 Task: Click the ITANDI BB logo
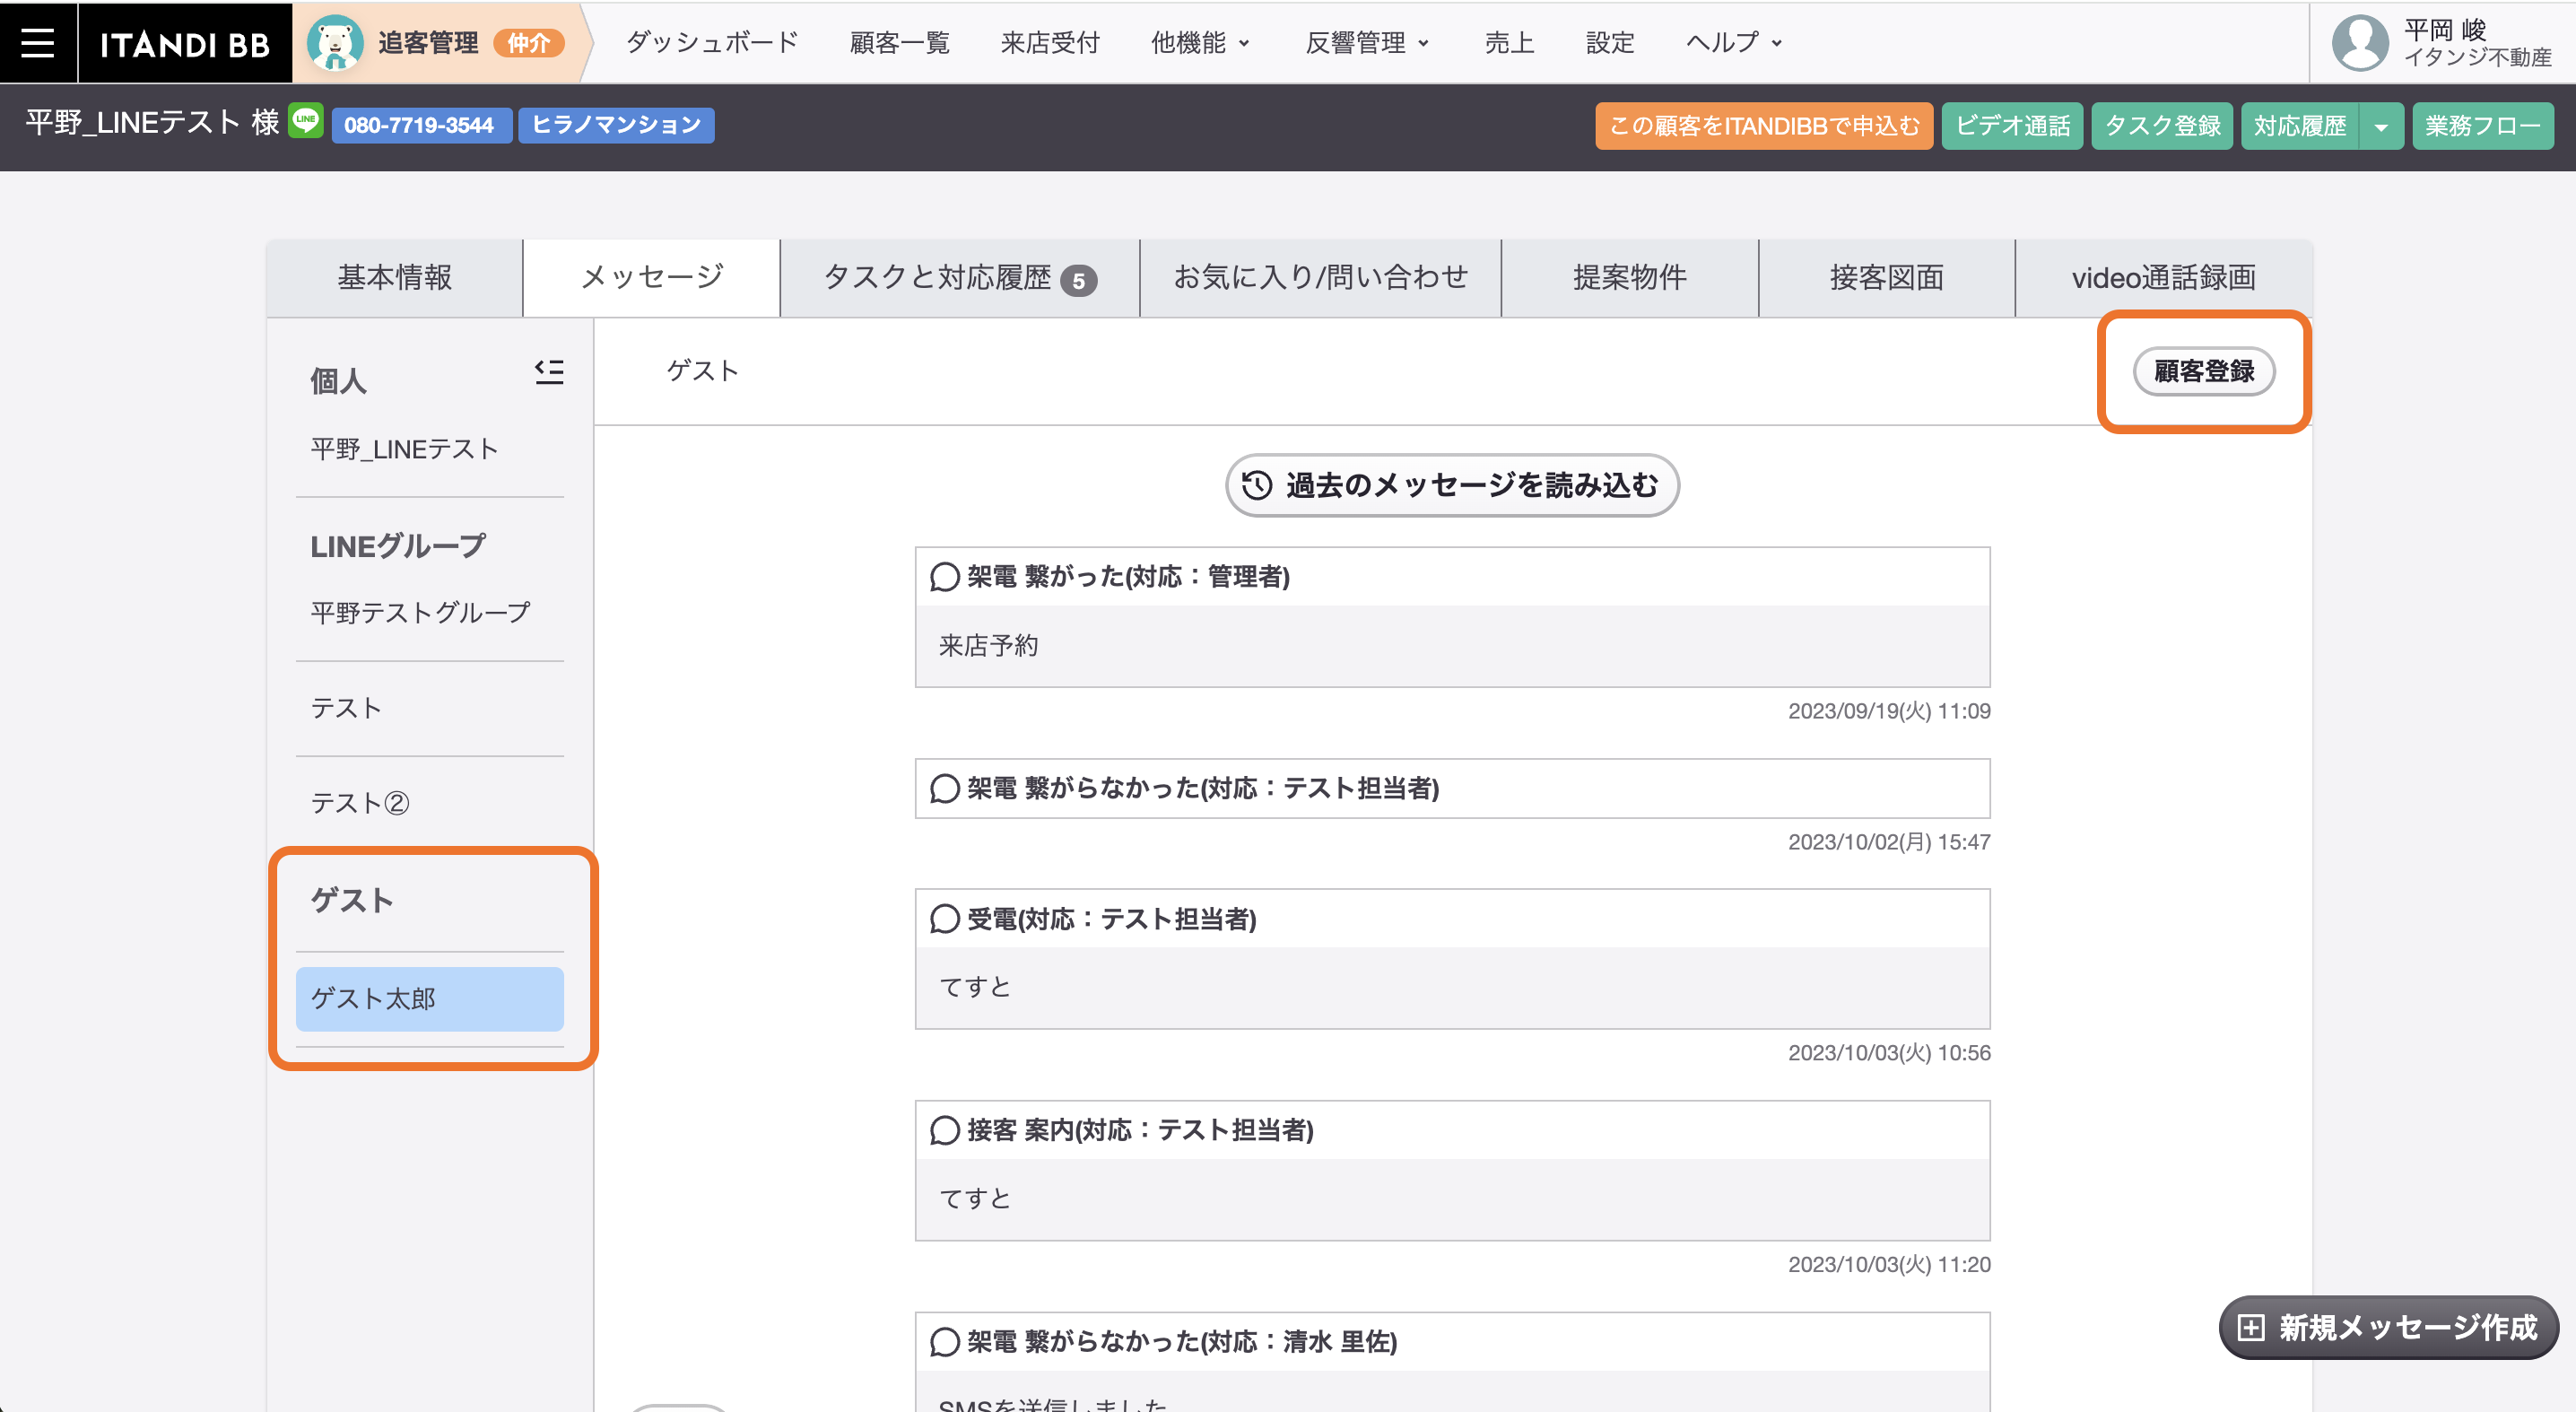click(x=185, y=43)
